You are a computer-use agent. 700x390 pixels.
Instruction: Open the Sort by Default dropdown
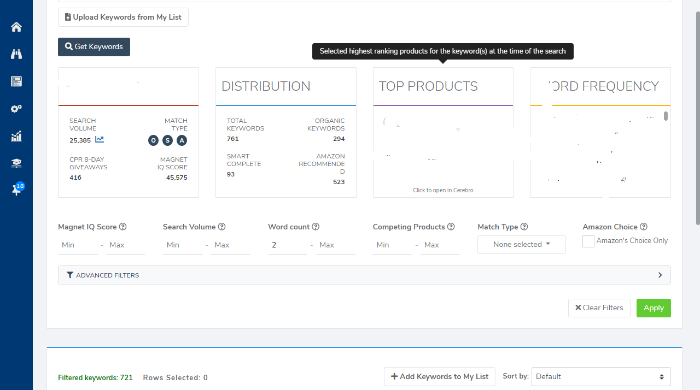pyautogui.click(x=600, y=377)
